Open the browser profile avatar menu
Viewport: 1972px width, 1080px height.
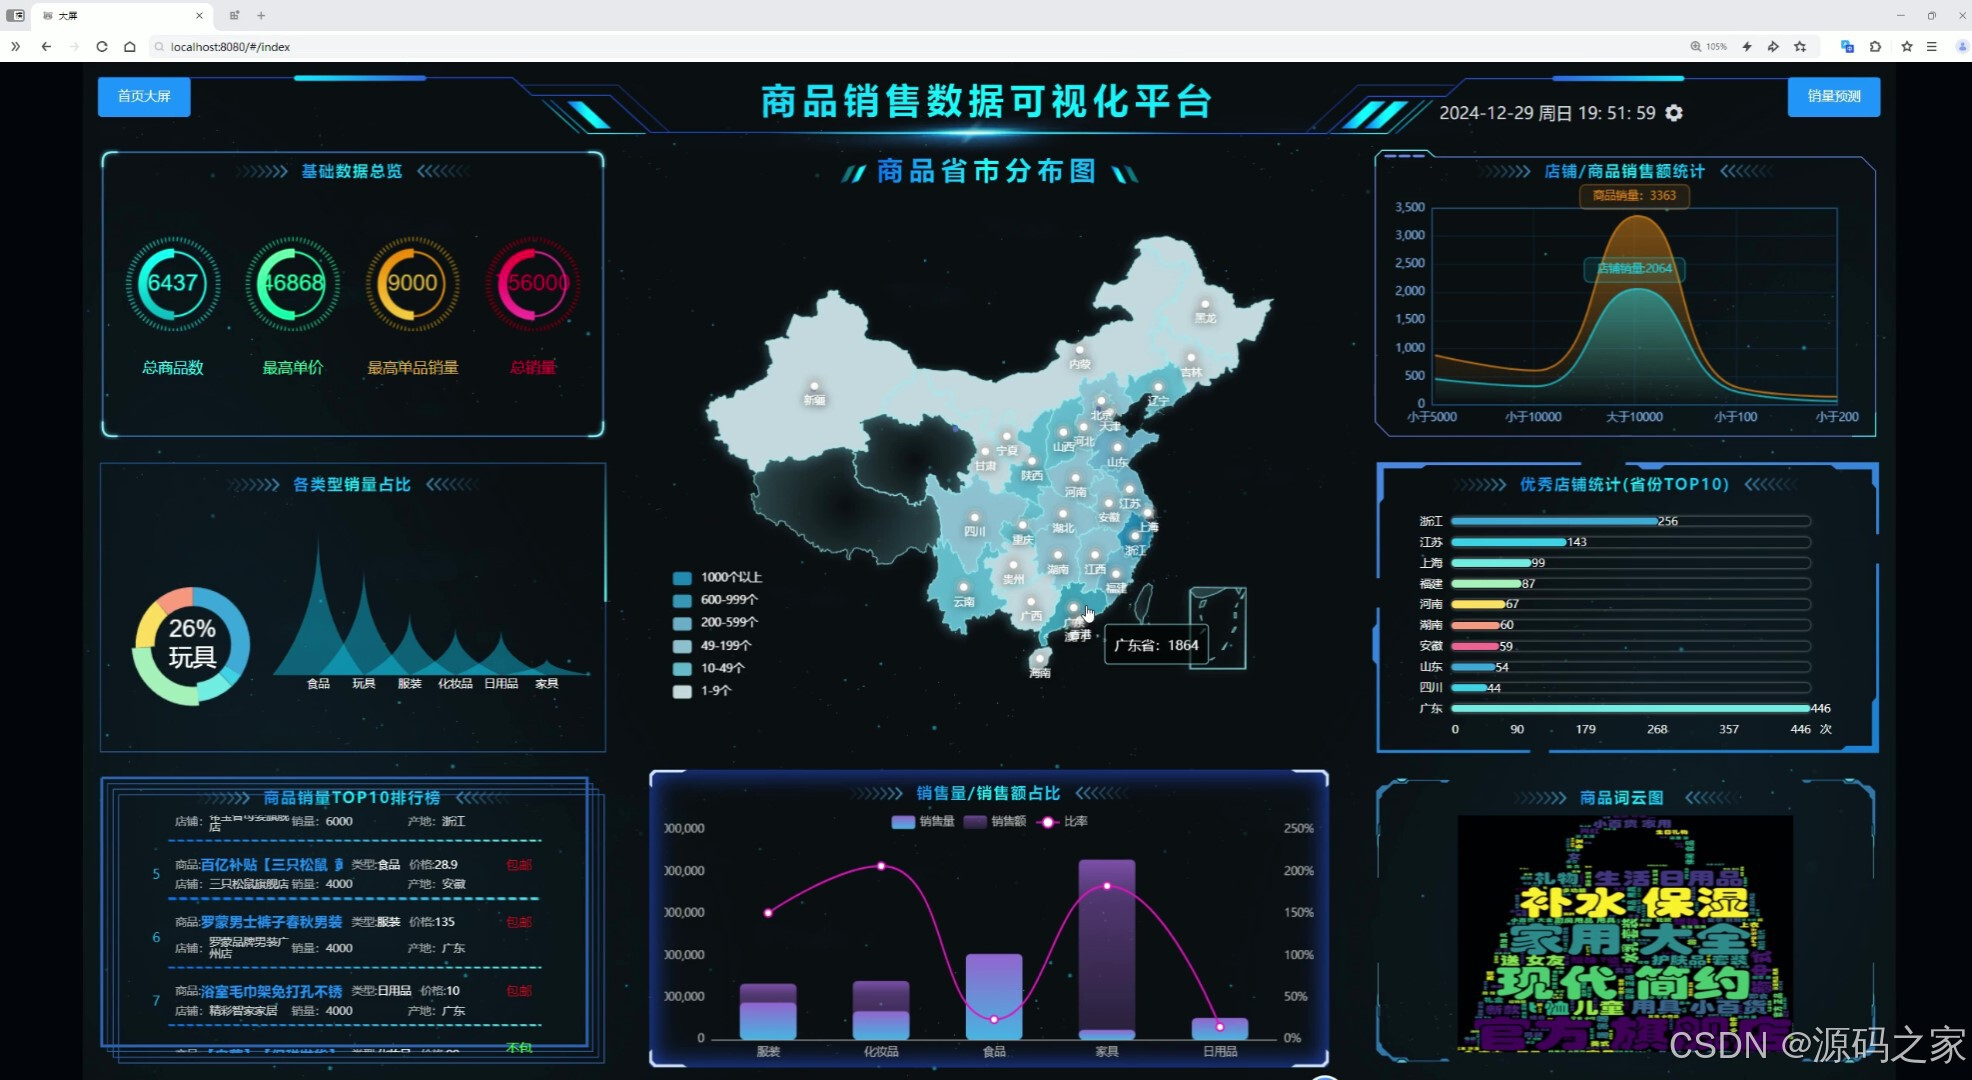tap(1961, 46)
